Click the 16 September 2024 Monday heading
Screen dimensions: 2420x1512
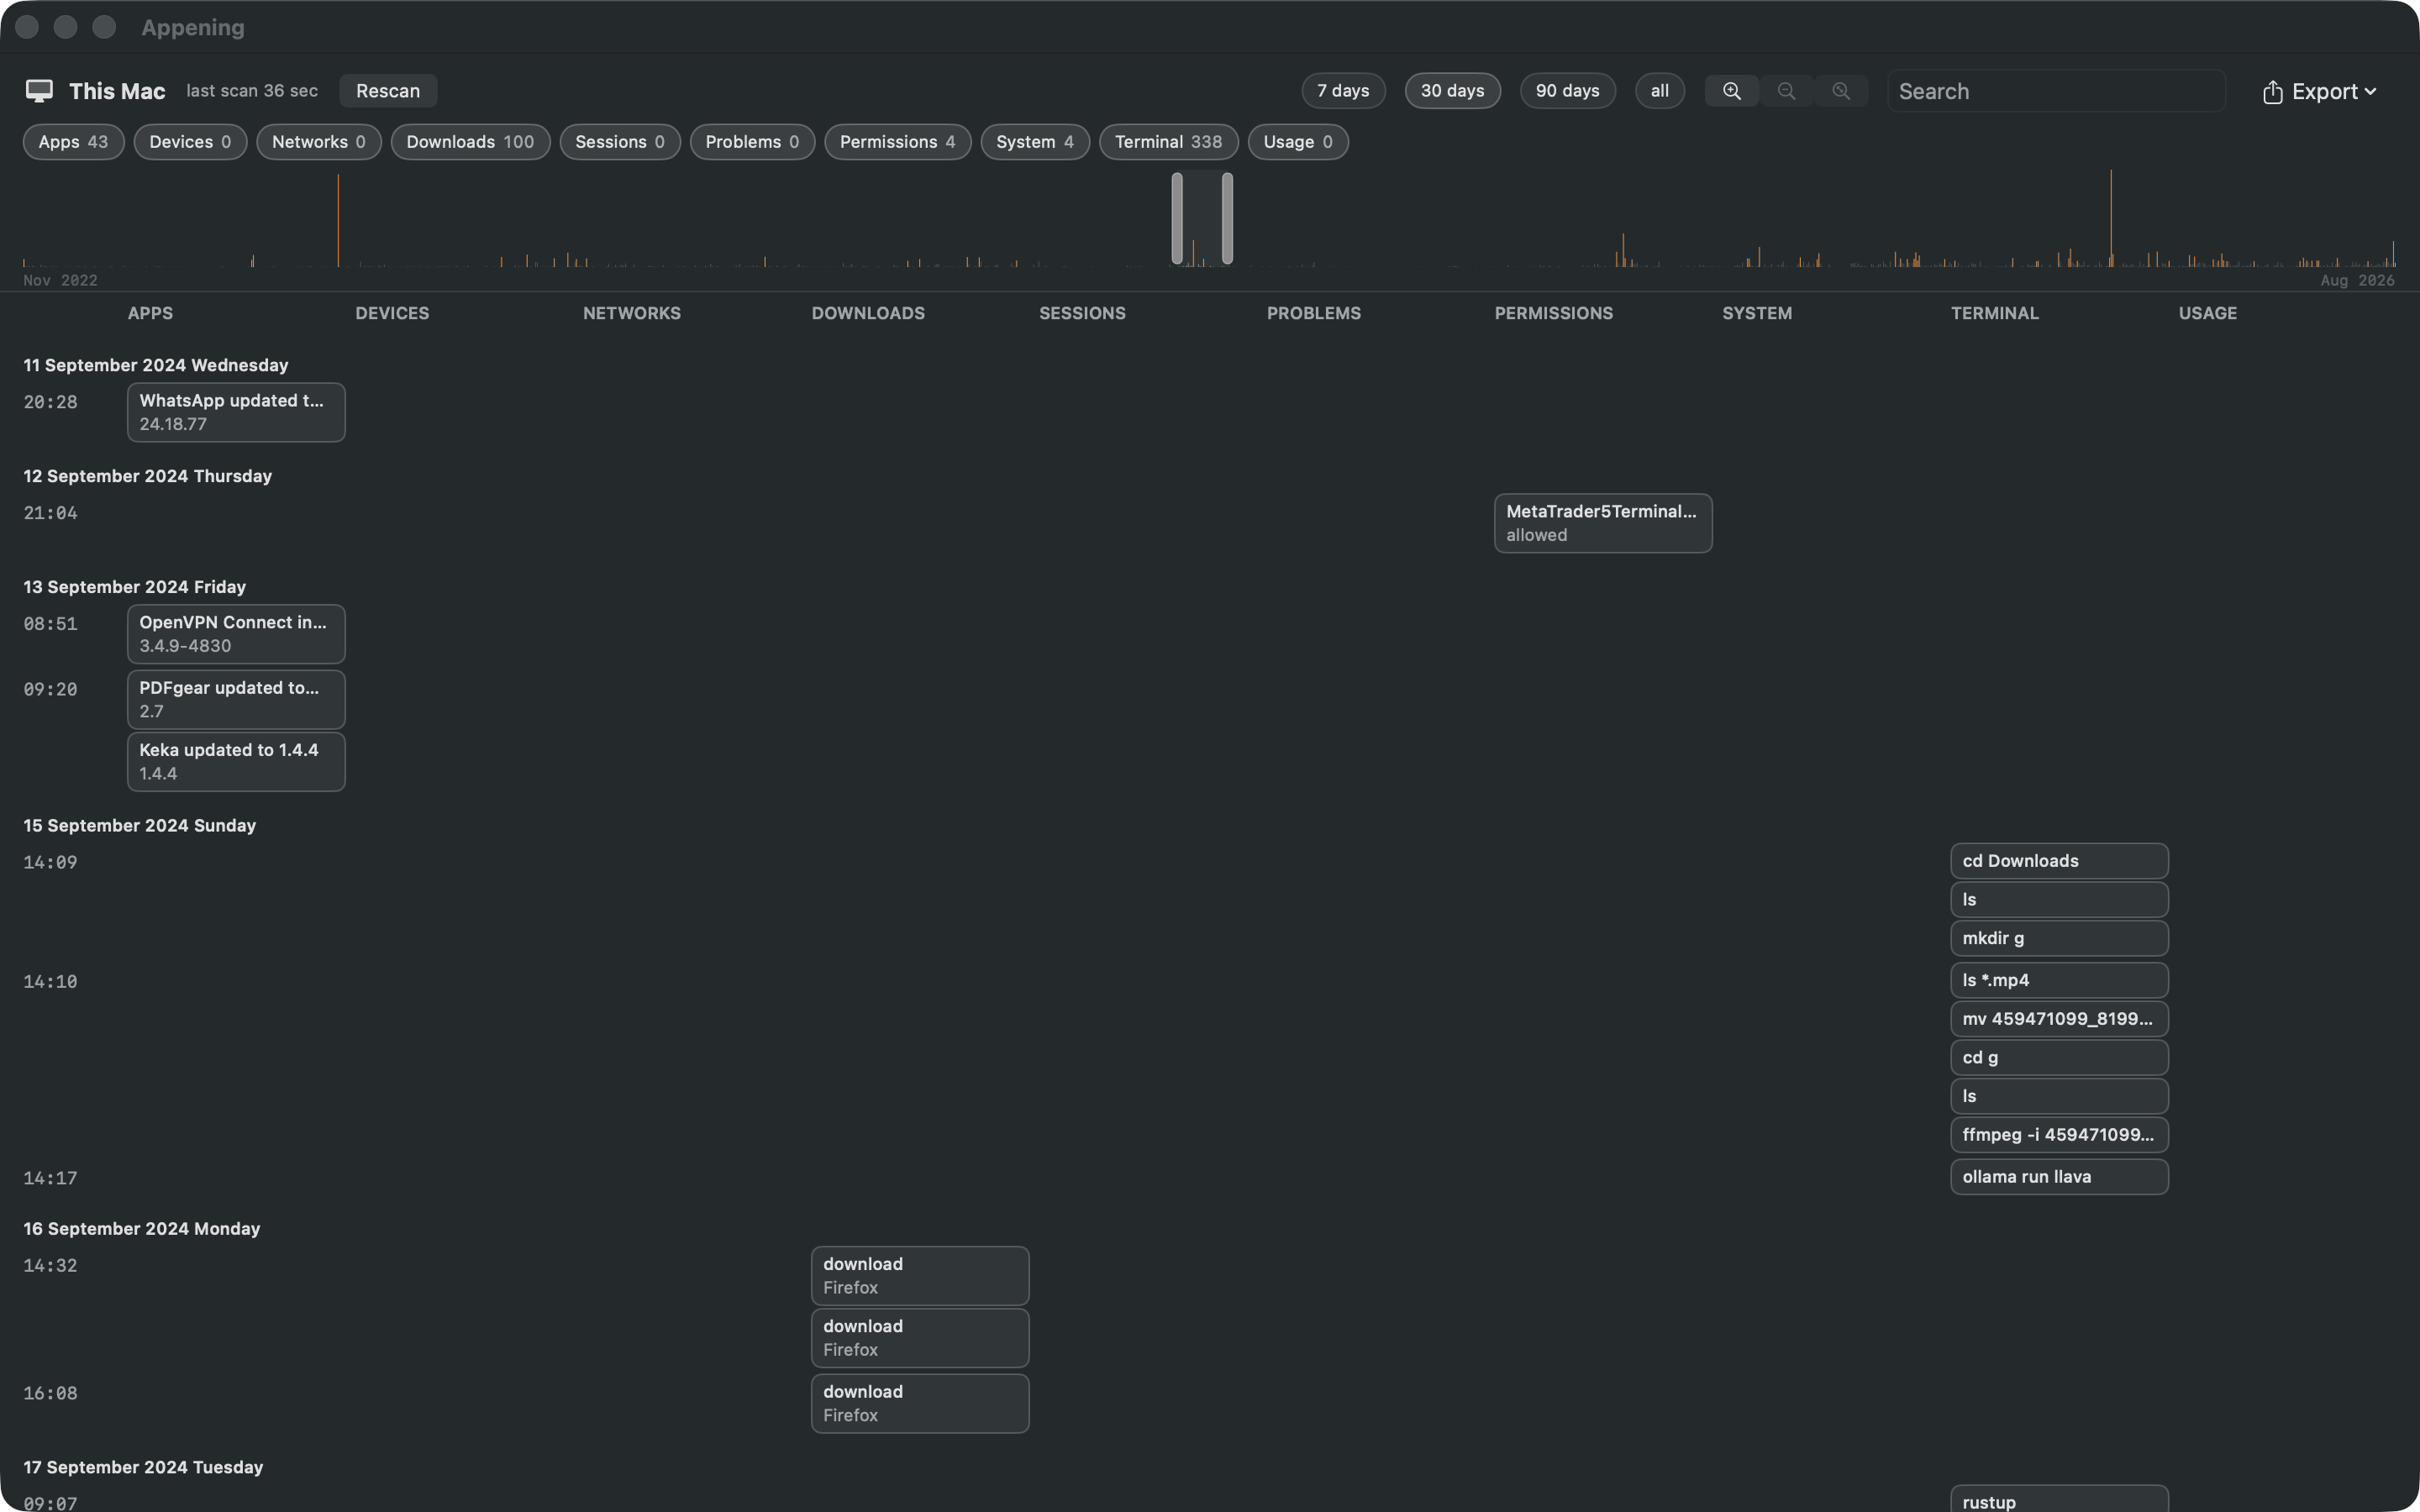point(142,1228)
